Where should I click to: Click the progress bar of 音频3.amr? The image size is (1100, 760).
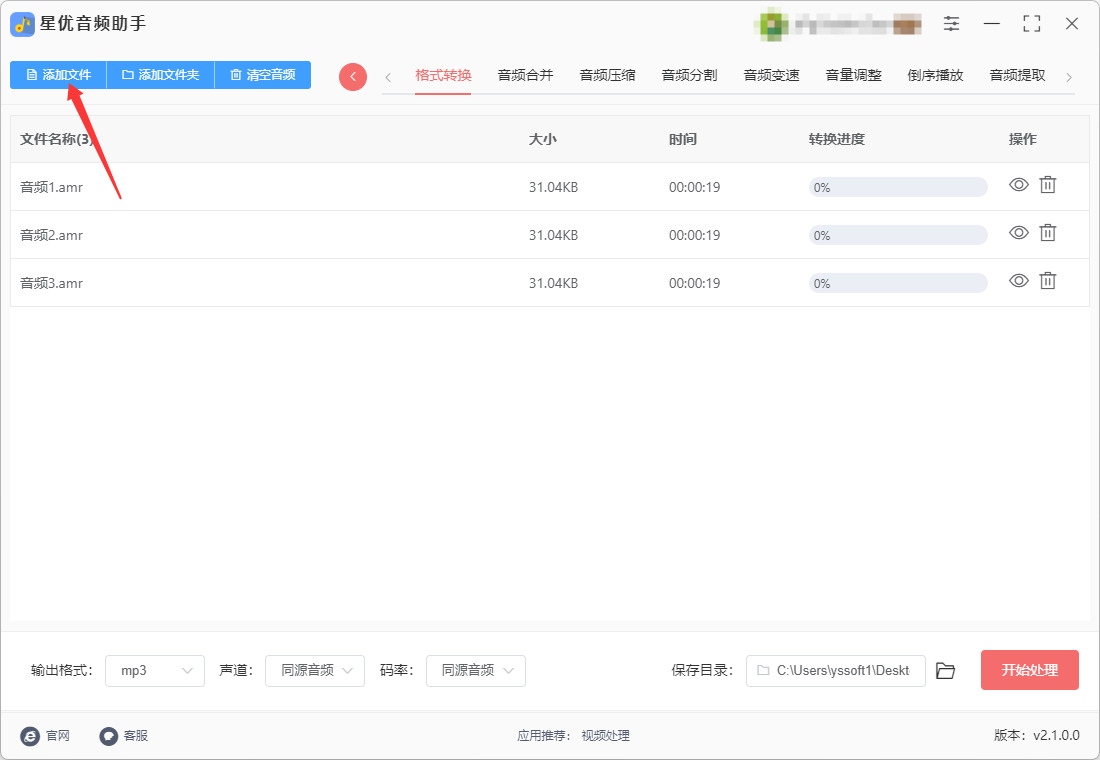coord(898,284)
